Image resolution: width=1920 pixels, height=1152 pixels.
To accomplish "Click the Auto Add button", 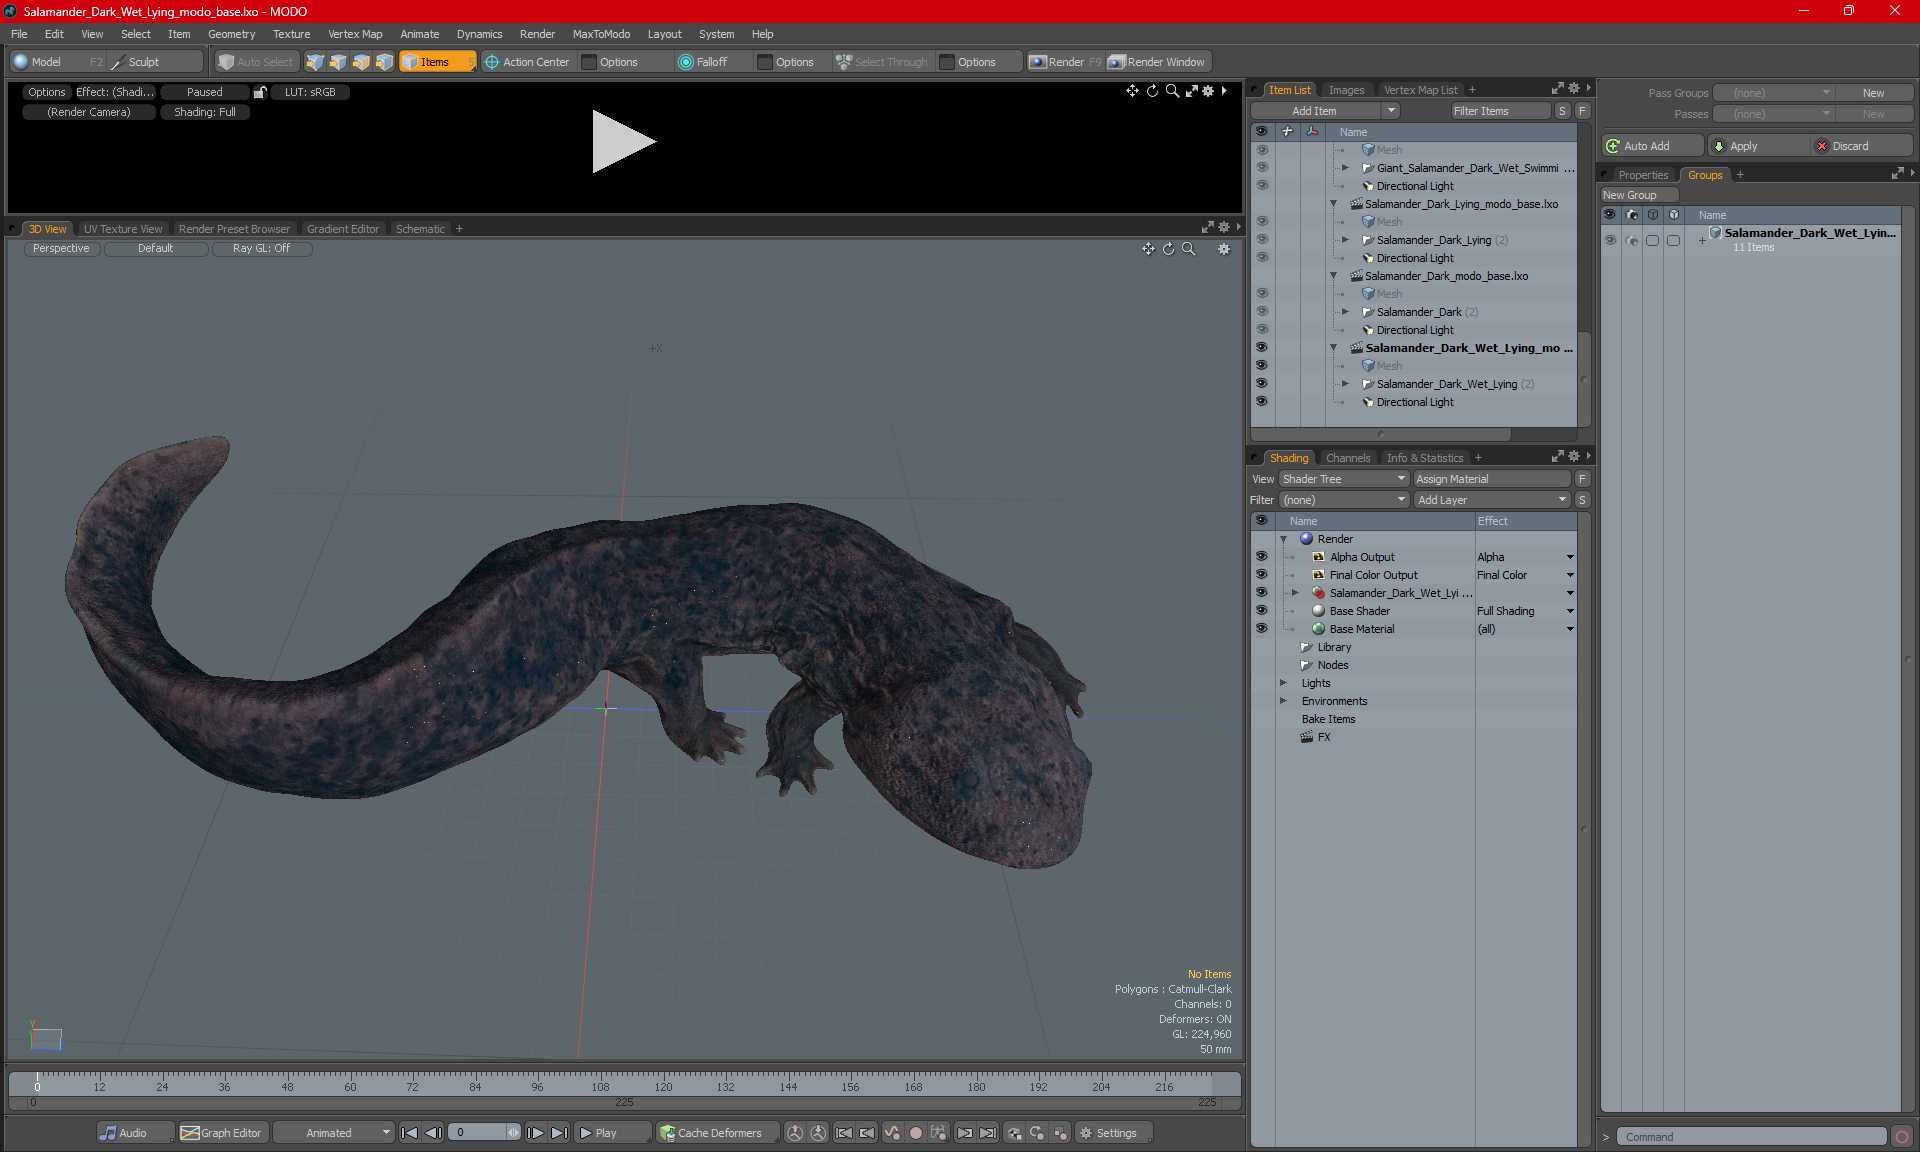I will 1652,146.
